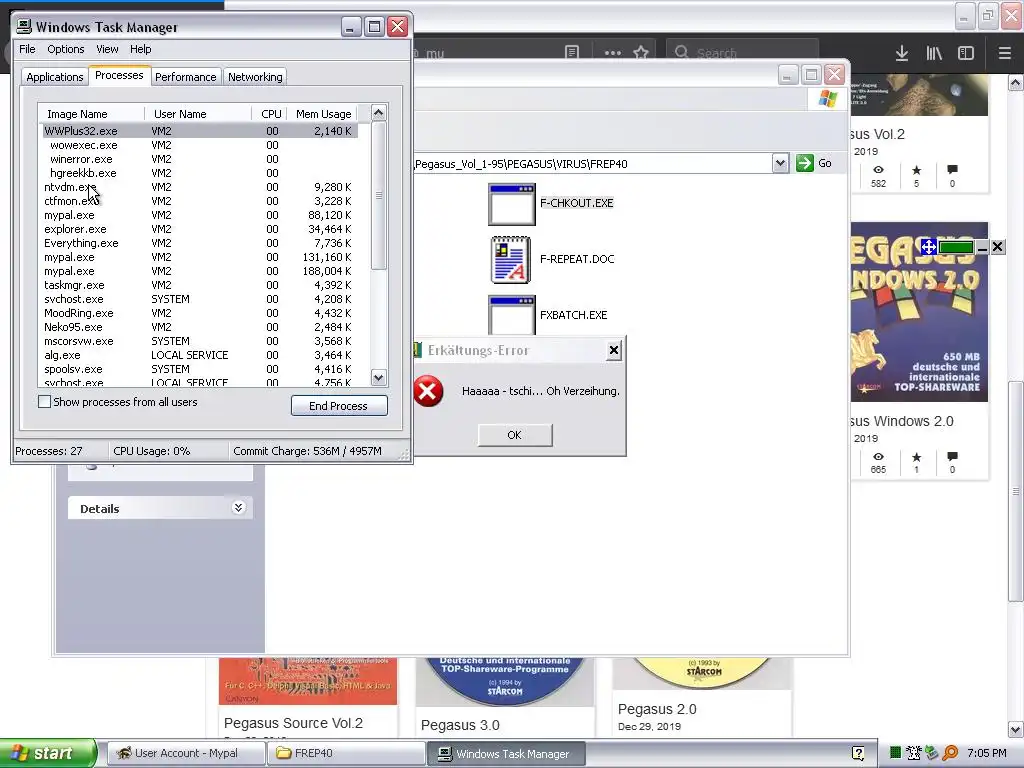Screen dimensions: 1024x768
Task: Click the browser downloads arrow icon
Action: [902, 53]
